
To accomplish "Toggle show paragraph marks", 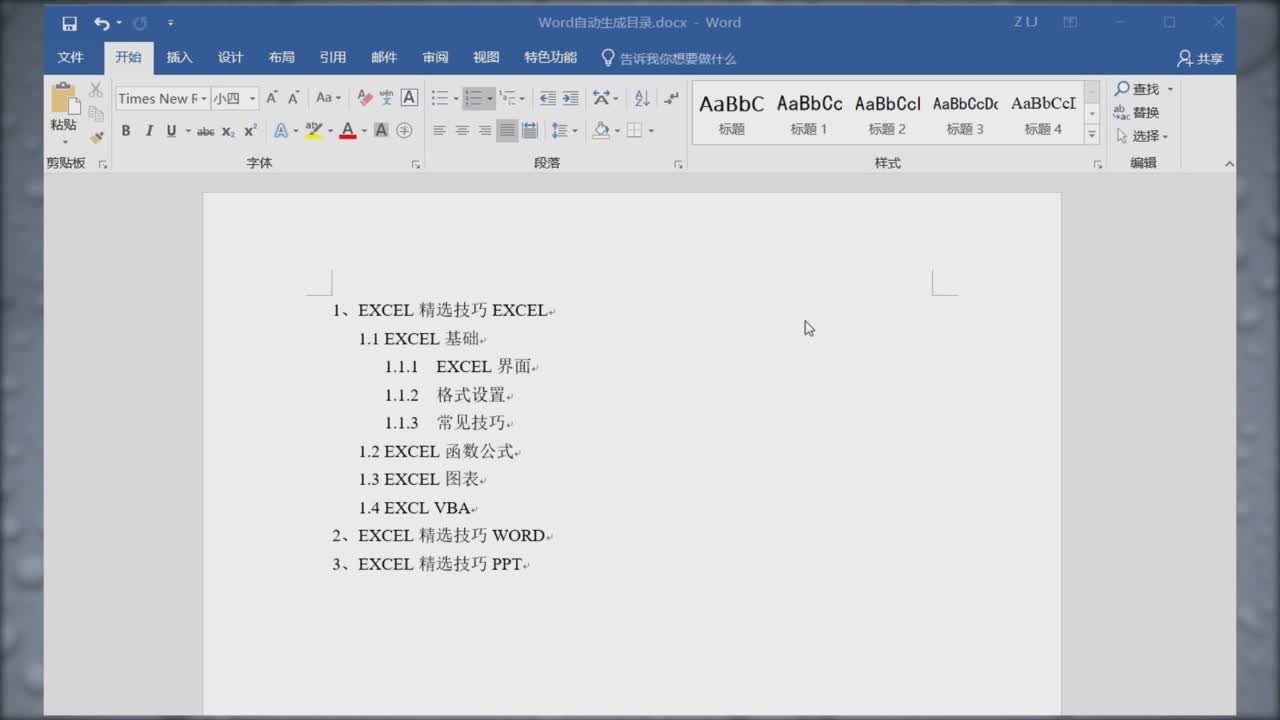I will click(x=672, y=98).
